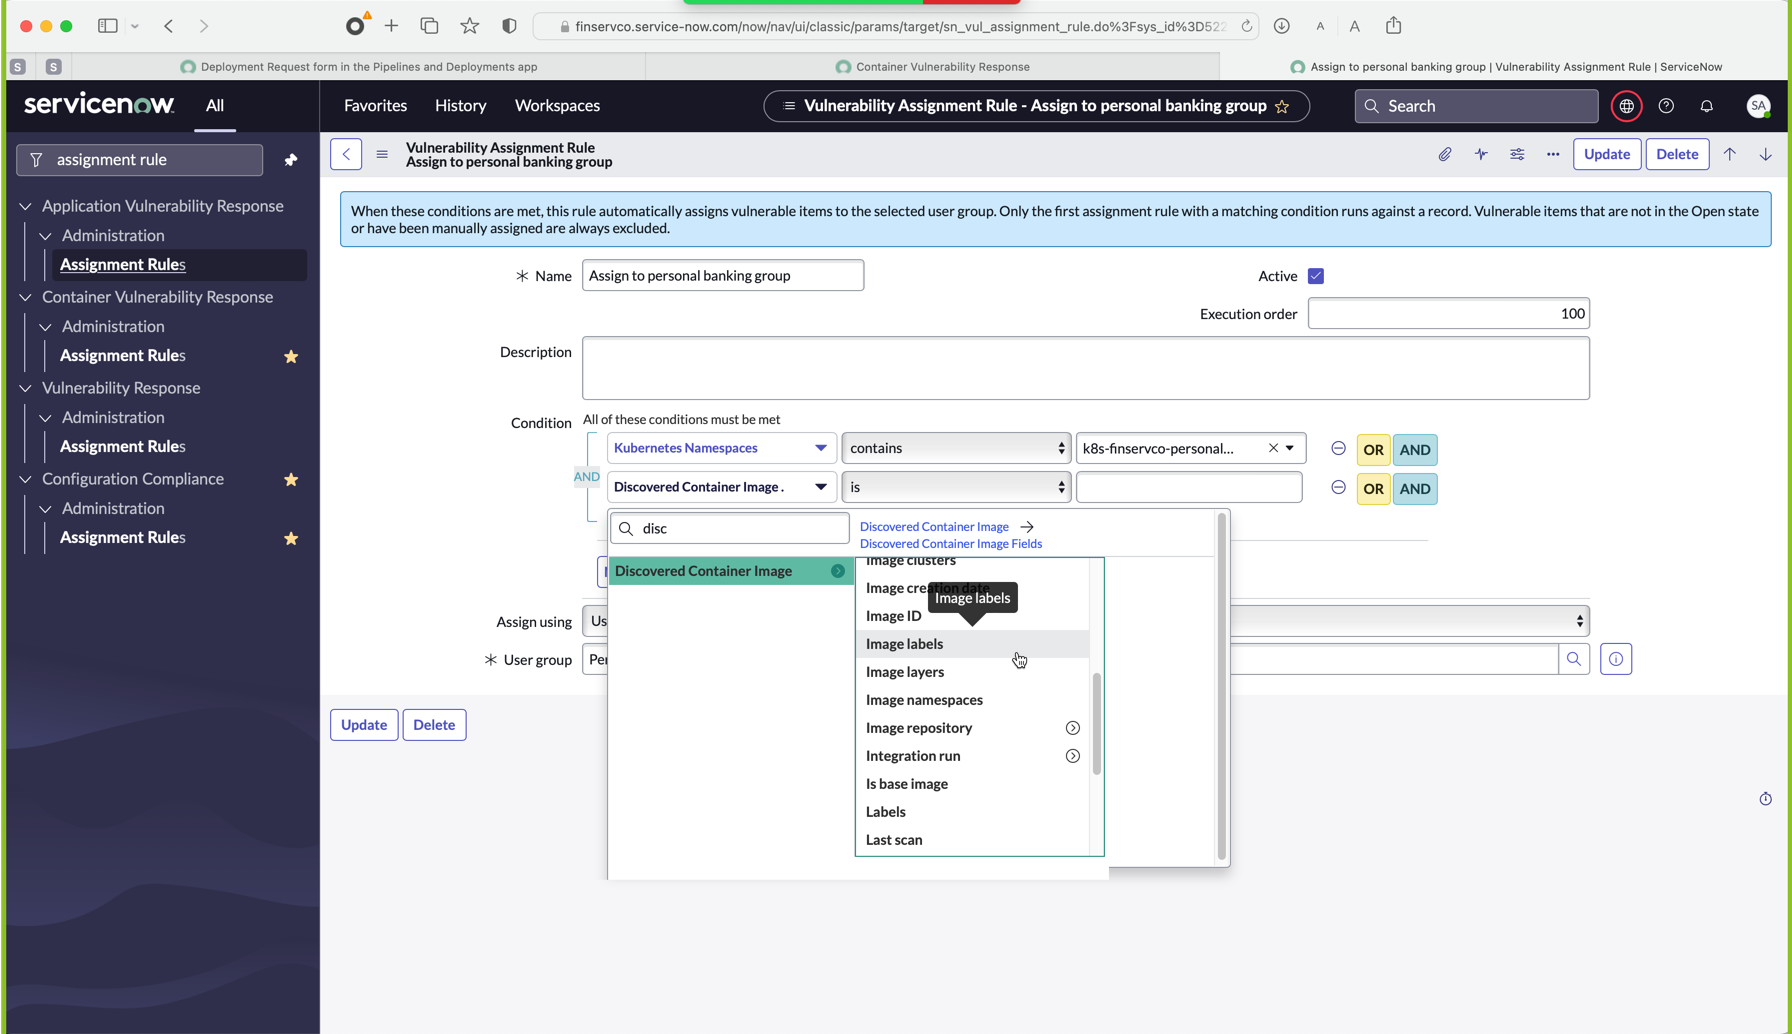Click browser new tab plus icon
The height and width of the screenshot is (1034, 1792).
click(392, 26)
